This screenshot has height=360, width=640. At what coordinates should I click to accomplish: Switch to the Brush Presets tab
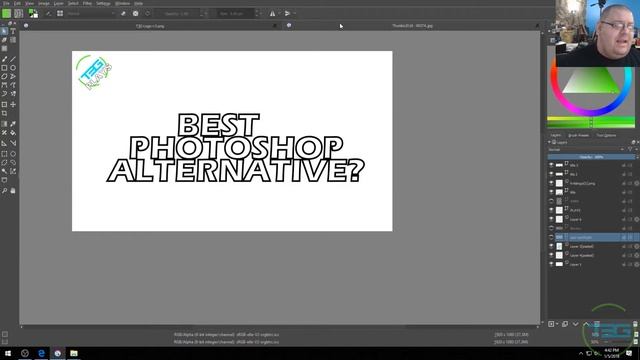coord(578,135)
